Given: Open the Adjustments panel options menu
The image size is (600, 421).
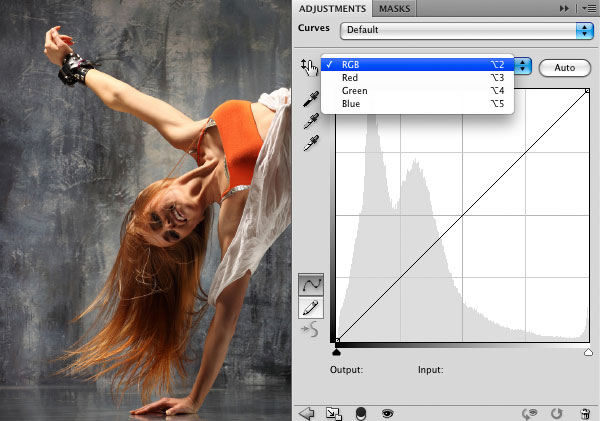Looking at the screenshot, I should coord(589,8).
